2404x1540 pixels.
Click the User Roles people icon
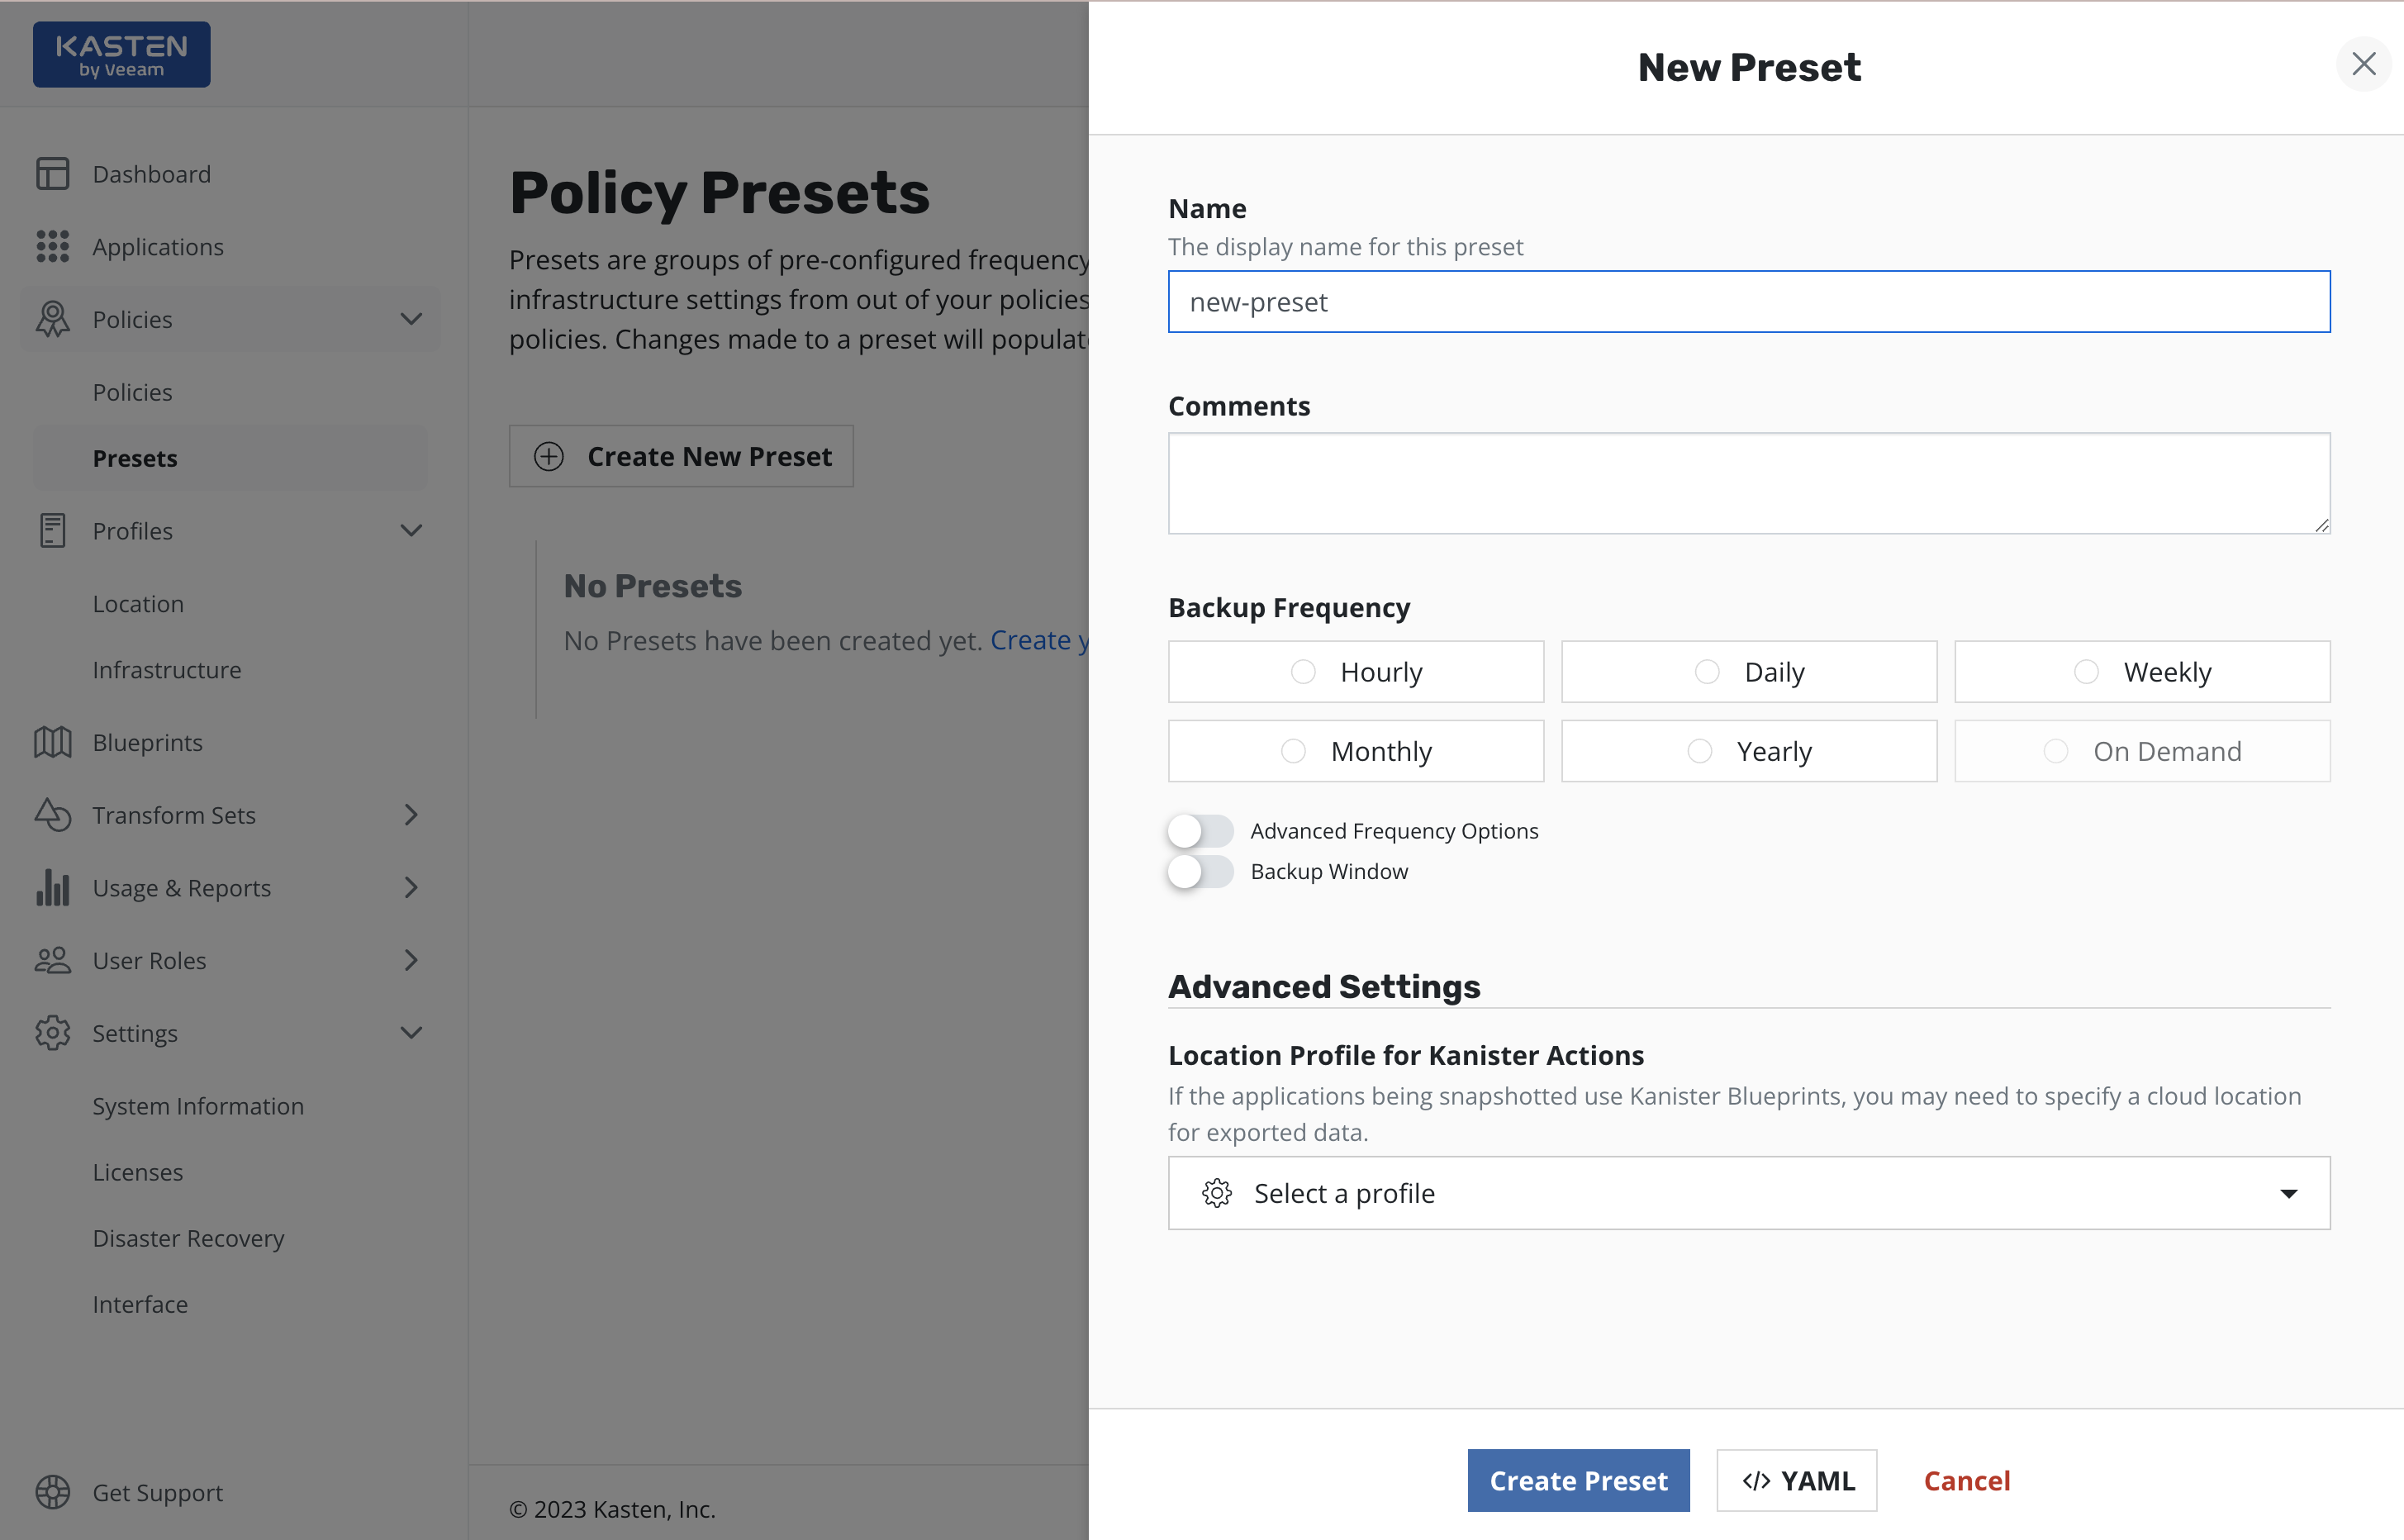pyautogui.click(x=52, y=960)
